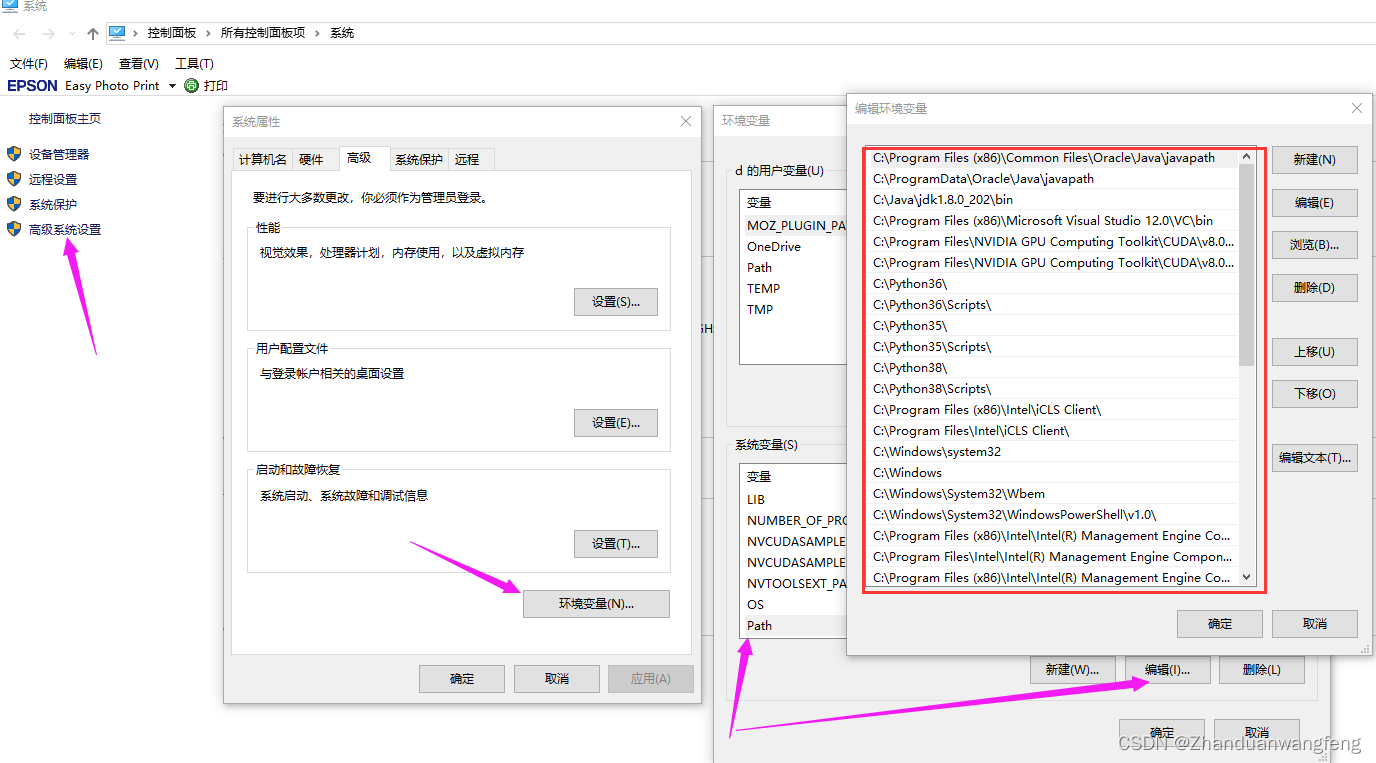Click scroll-up arrow in the path list
This screenshot has width=1376, height=763.
coord(1246,156)
